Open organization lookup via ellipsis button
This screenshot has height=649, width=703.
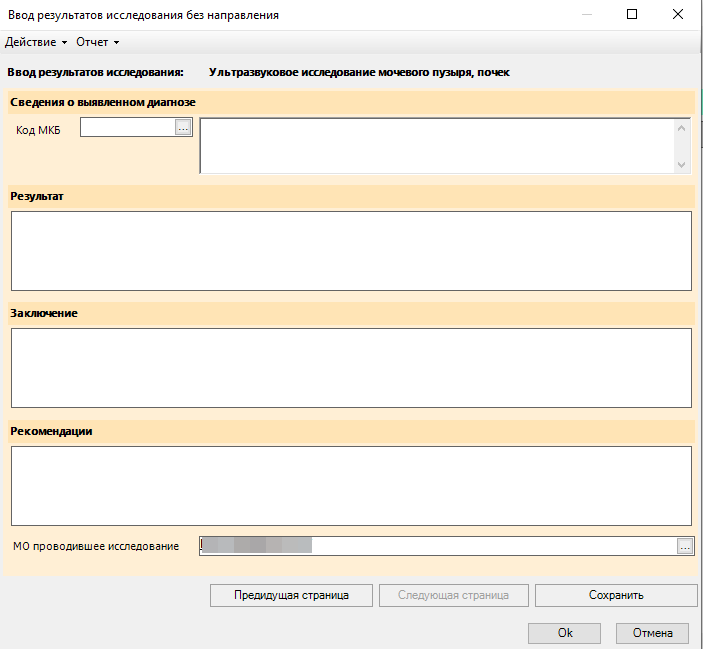coord(685,546)
